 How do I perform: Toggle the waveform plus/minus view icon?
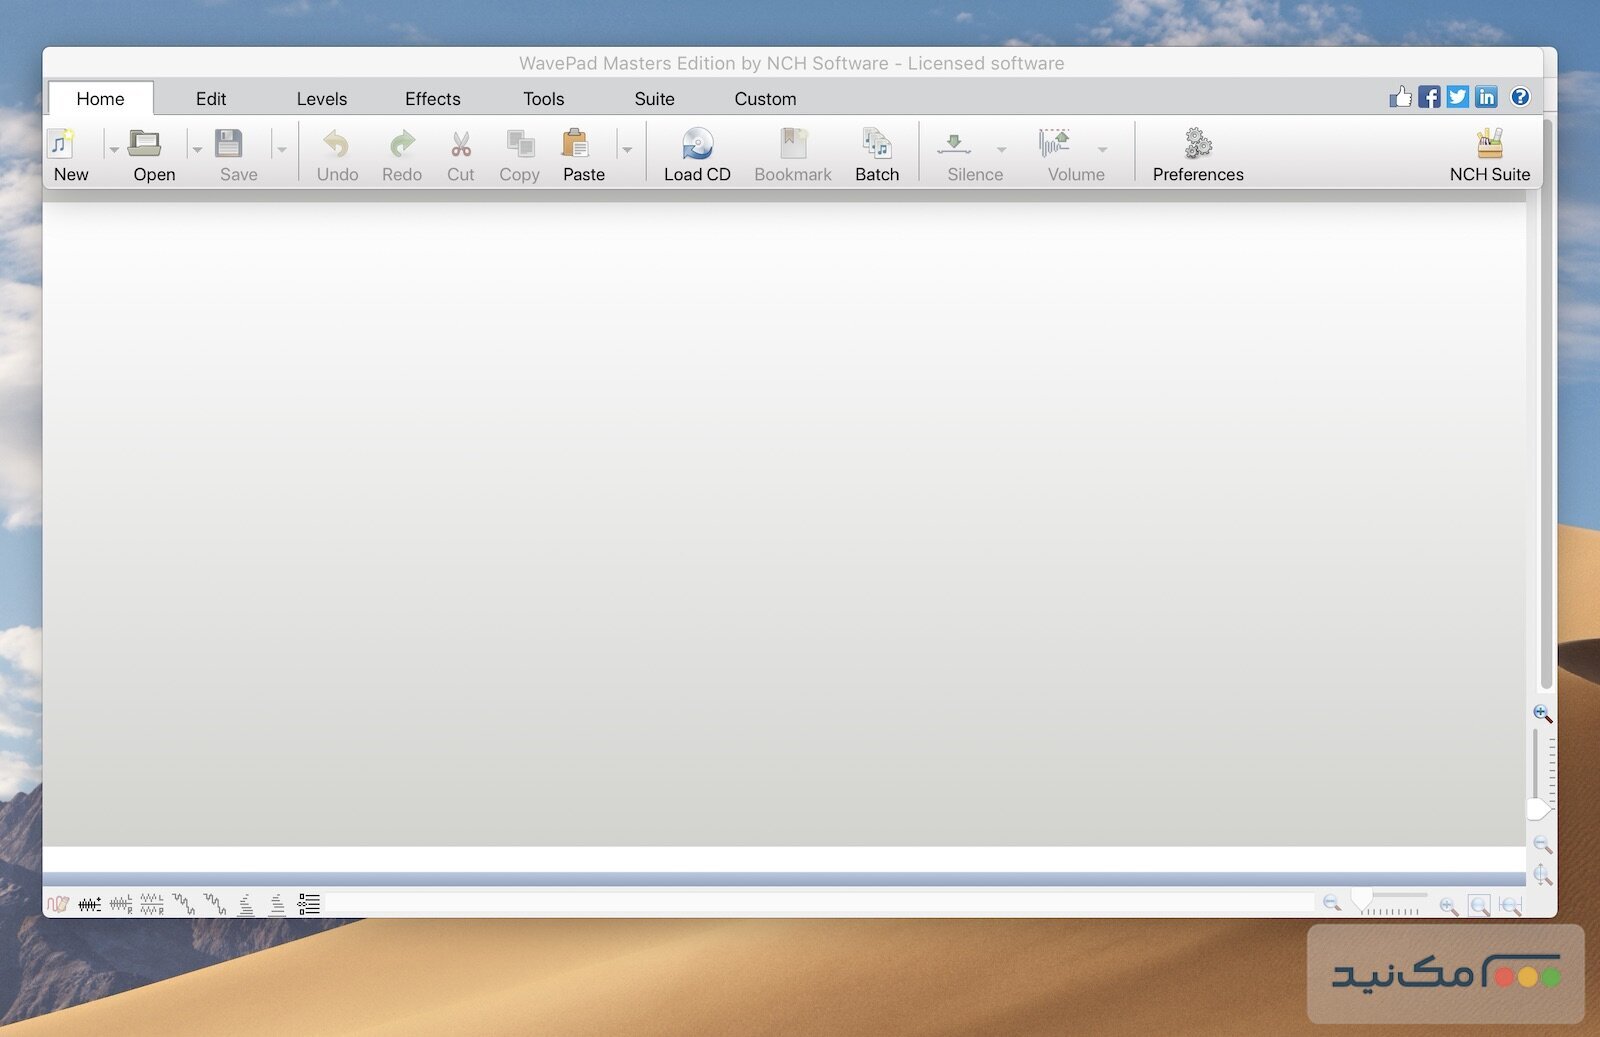click(x=90, y=904)
